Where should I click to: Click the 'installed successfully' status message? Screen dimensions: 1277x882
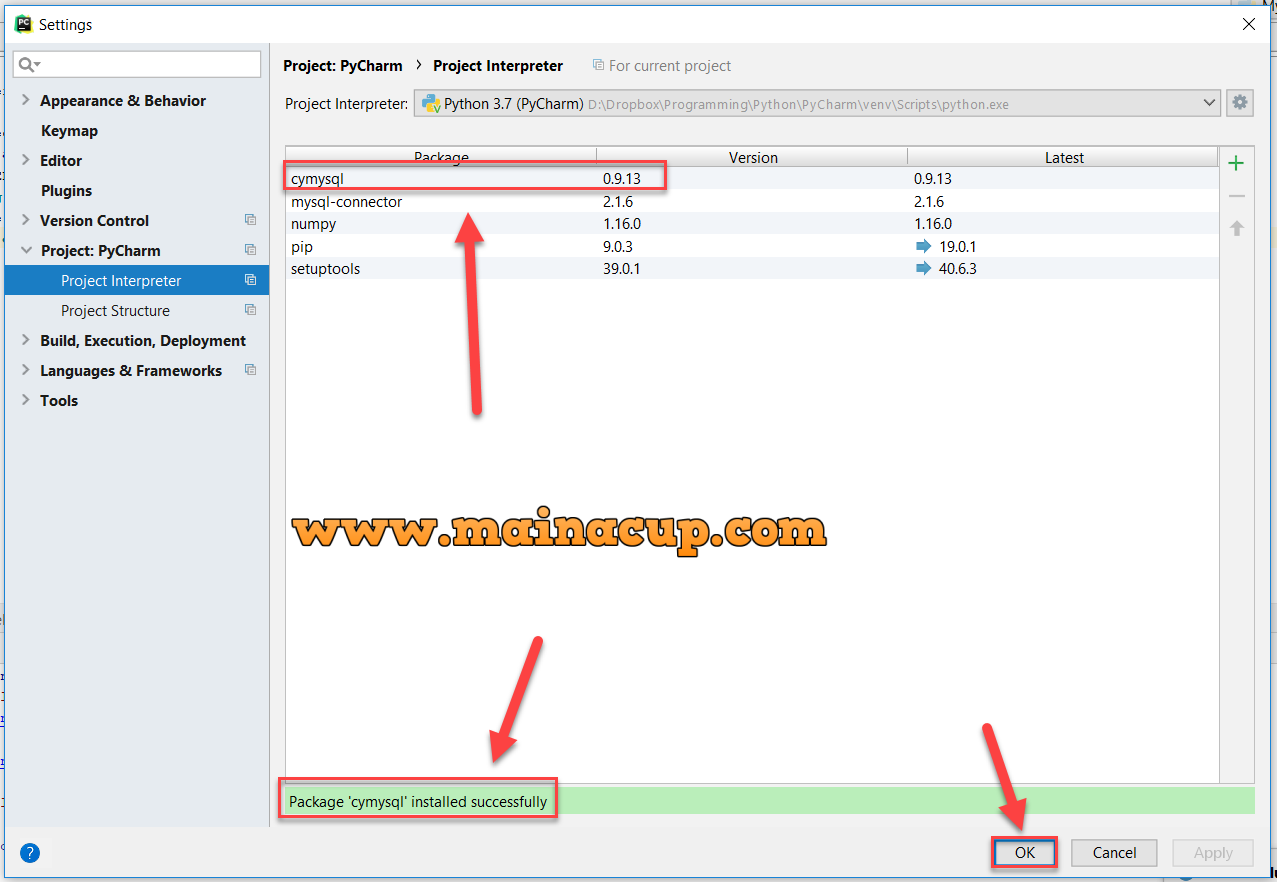tap(418, 802)
